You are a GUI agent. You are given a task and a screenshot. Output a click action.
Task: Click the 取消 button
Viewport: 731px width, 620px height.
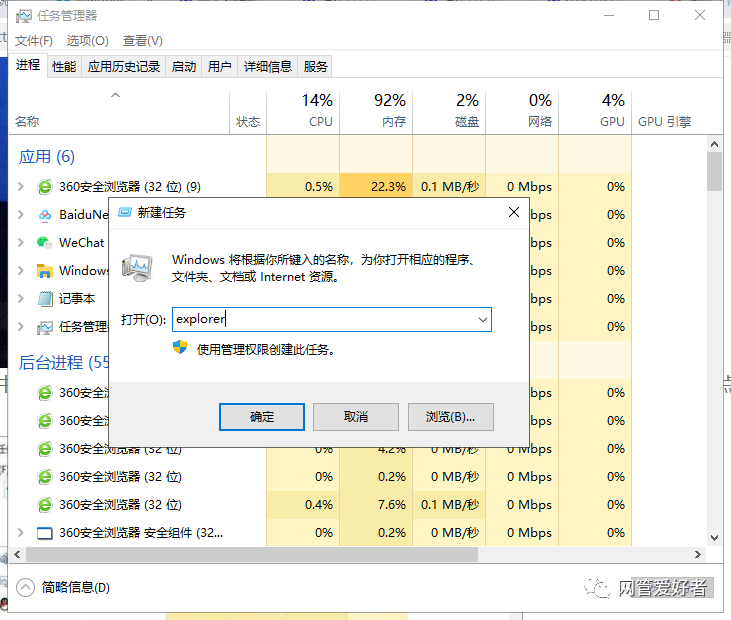coord(356,417)
